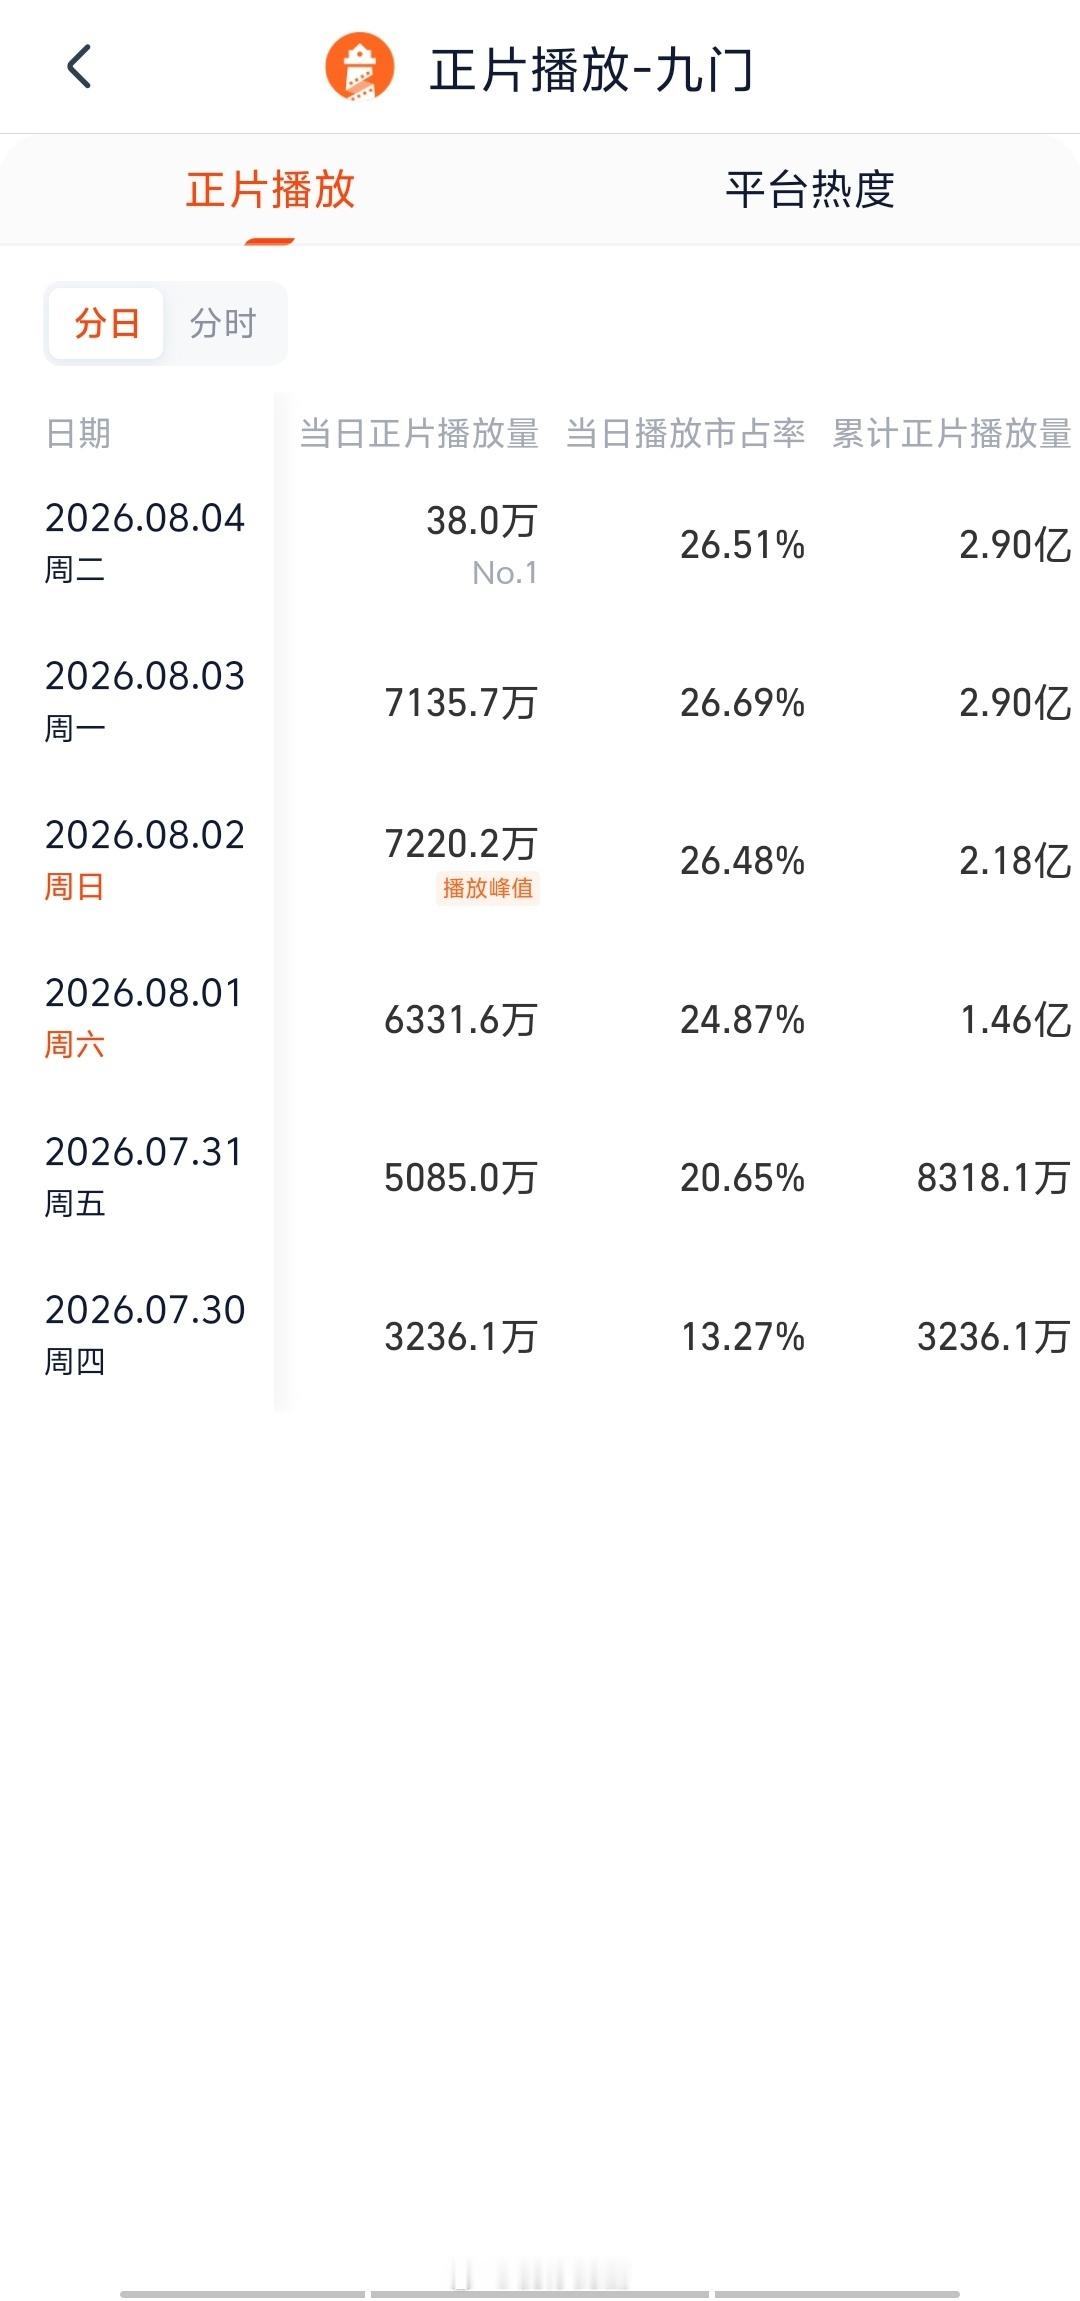
Task: Select the 2026.08.01 周六 row
Action: (x=540, y=1019)
